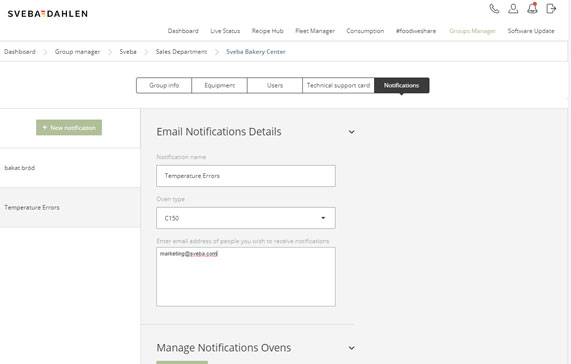Open Software Update

coord(531,31)
